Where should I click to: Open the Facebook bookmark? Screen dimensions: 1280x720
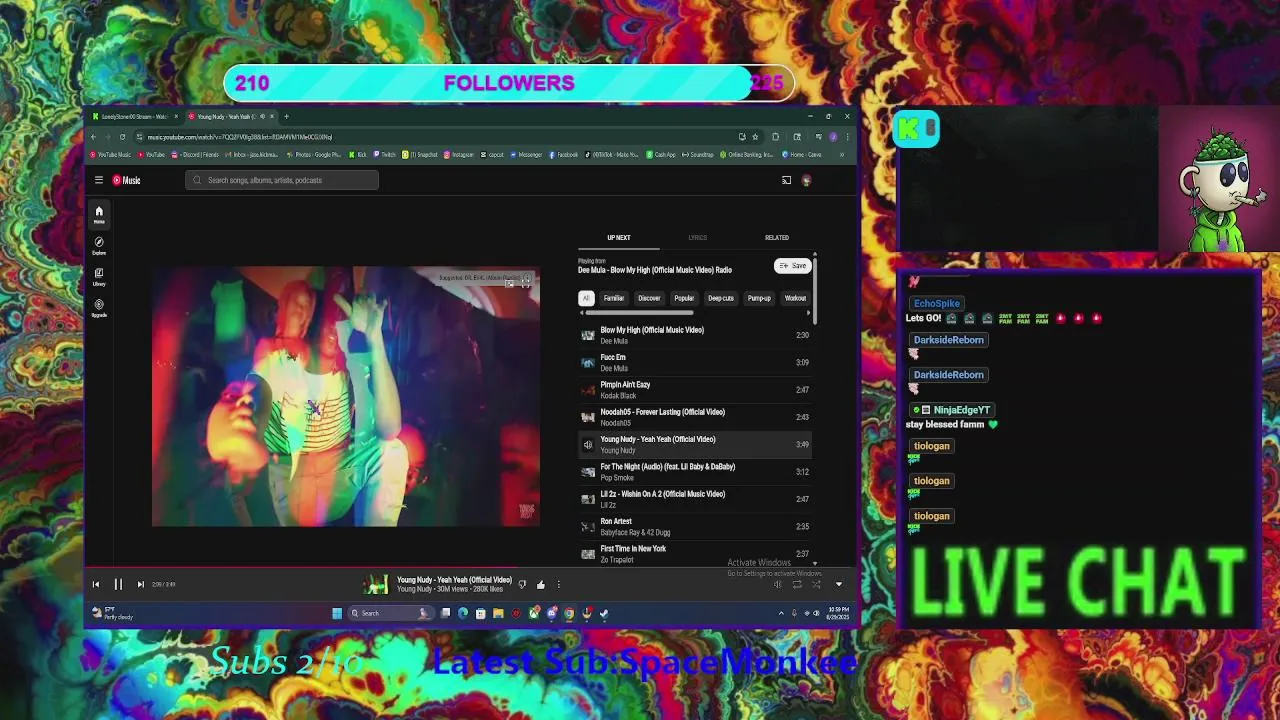pyautogui.click(x=564, y=155)
